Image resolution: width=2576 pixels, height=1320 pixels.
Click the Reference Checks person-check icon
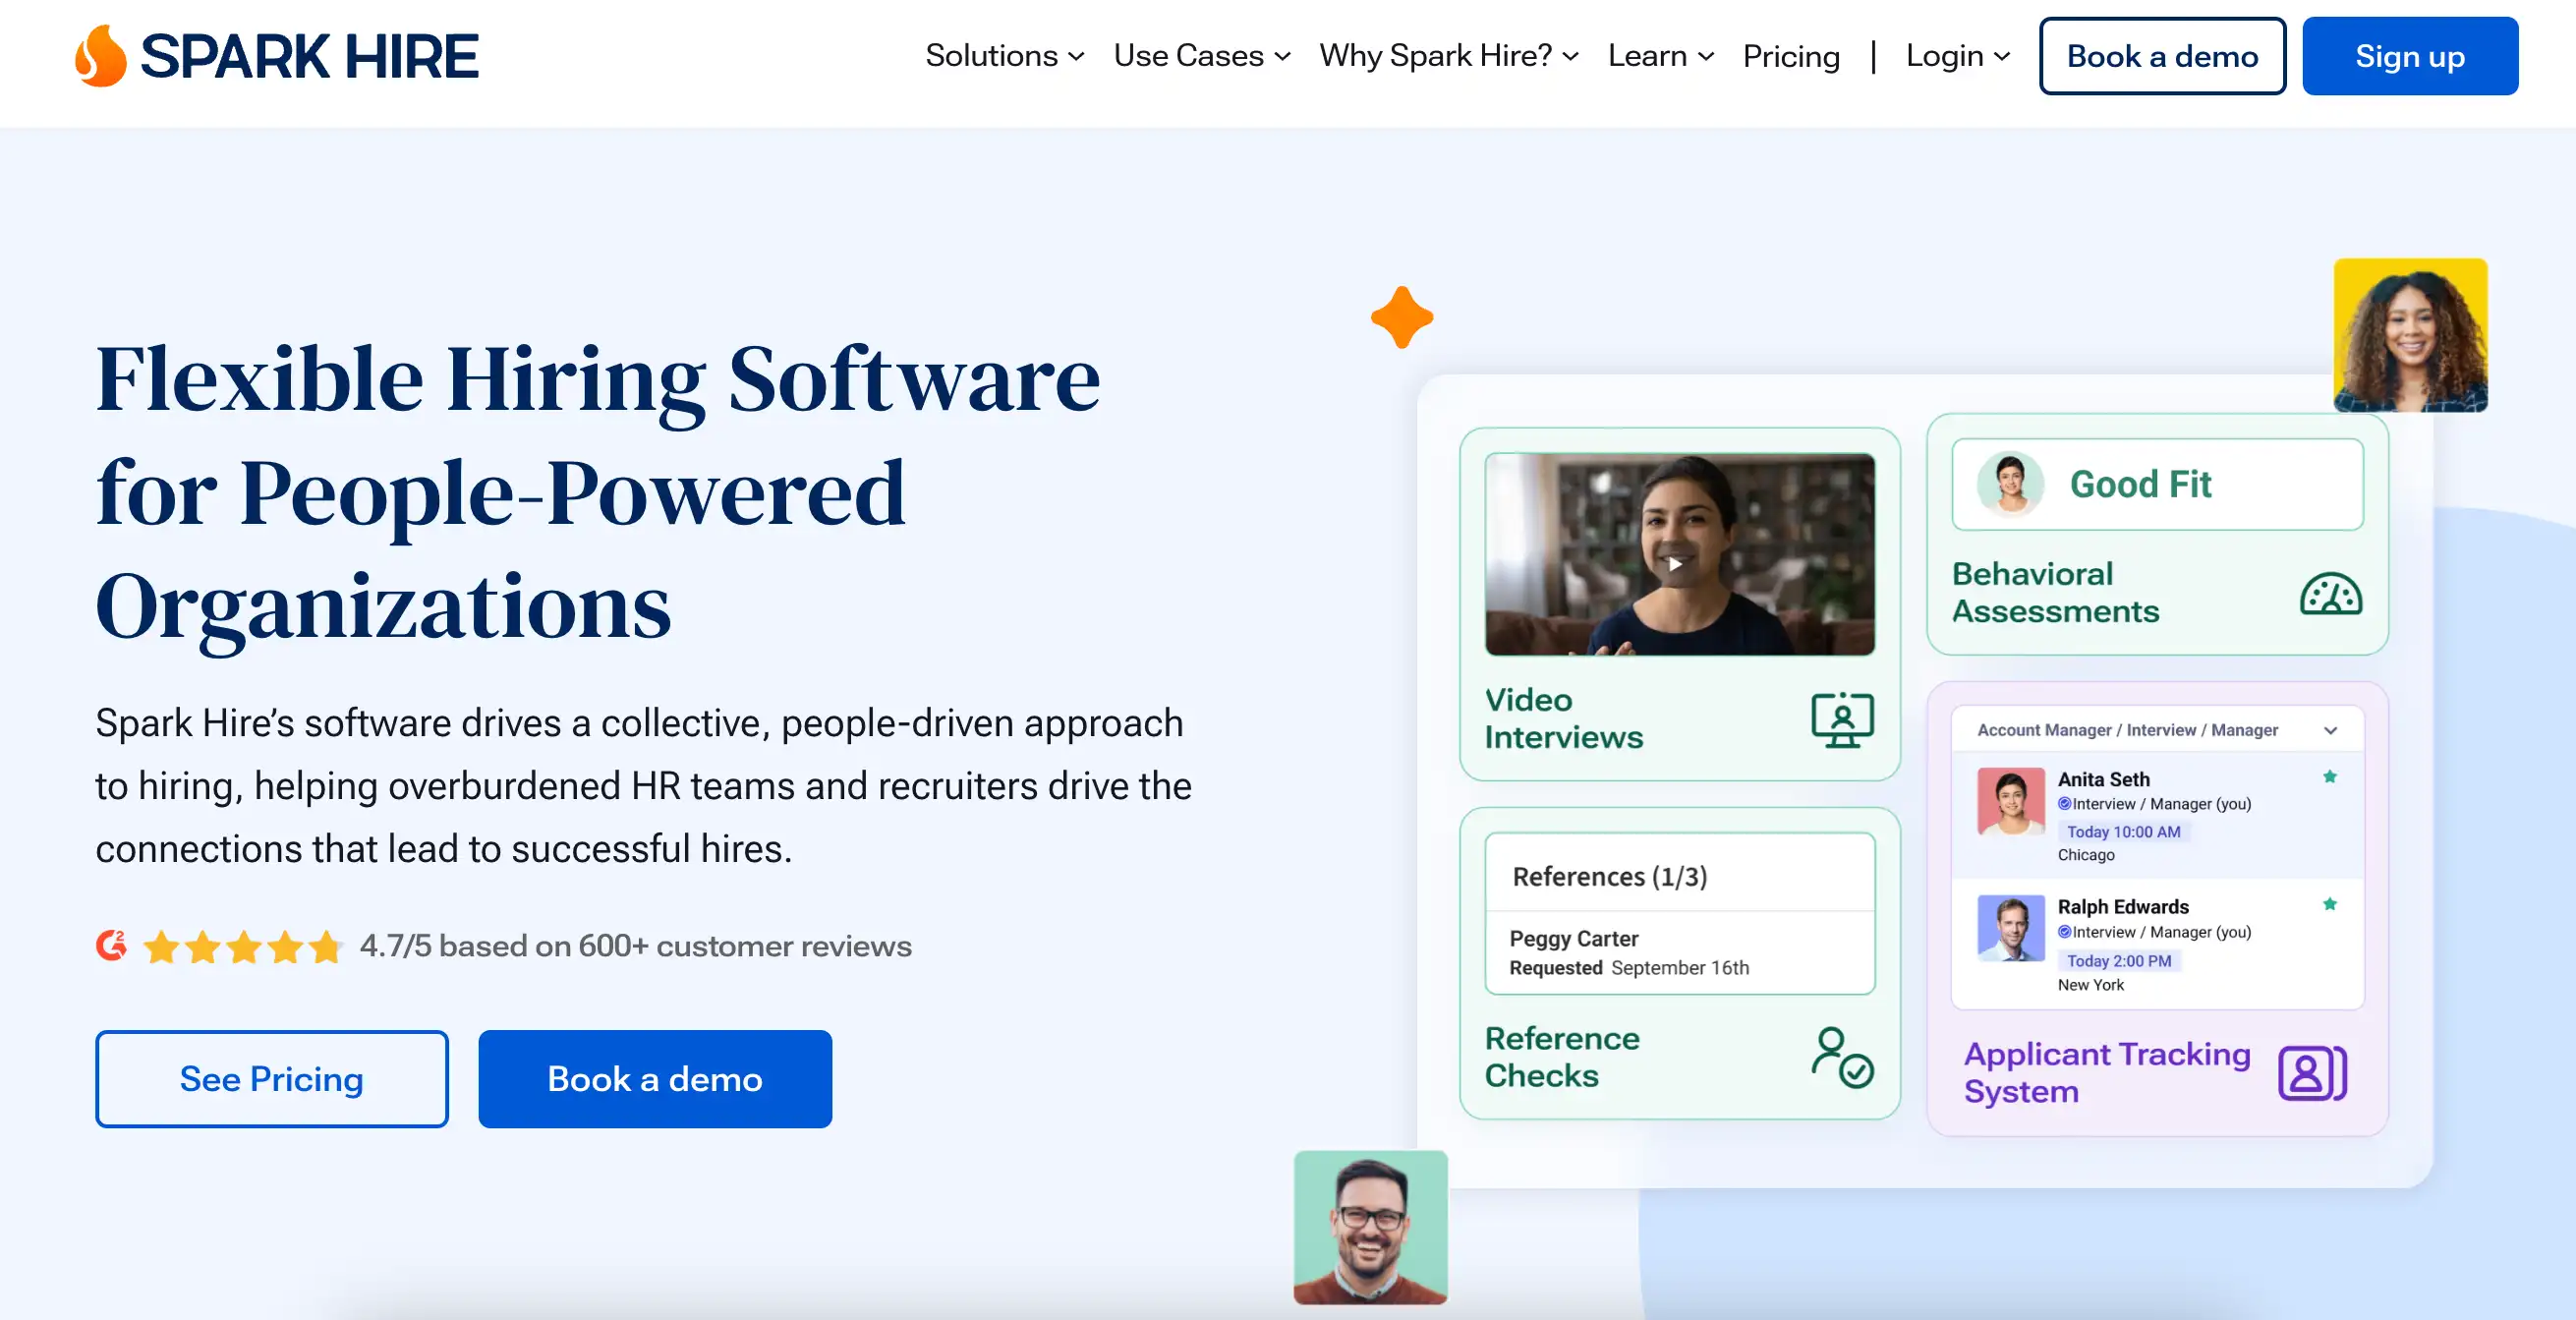(x=1842, y=1057)
